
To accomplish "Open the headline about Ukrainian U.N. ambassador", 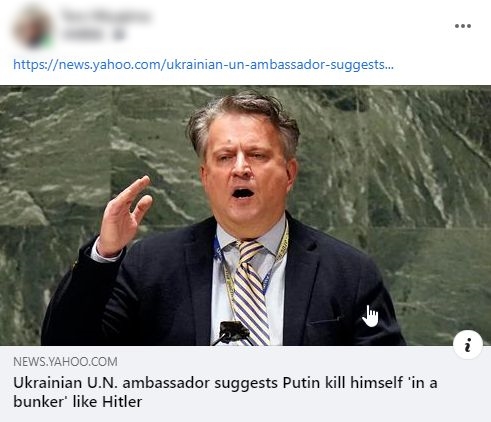I will 225,392.
